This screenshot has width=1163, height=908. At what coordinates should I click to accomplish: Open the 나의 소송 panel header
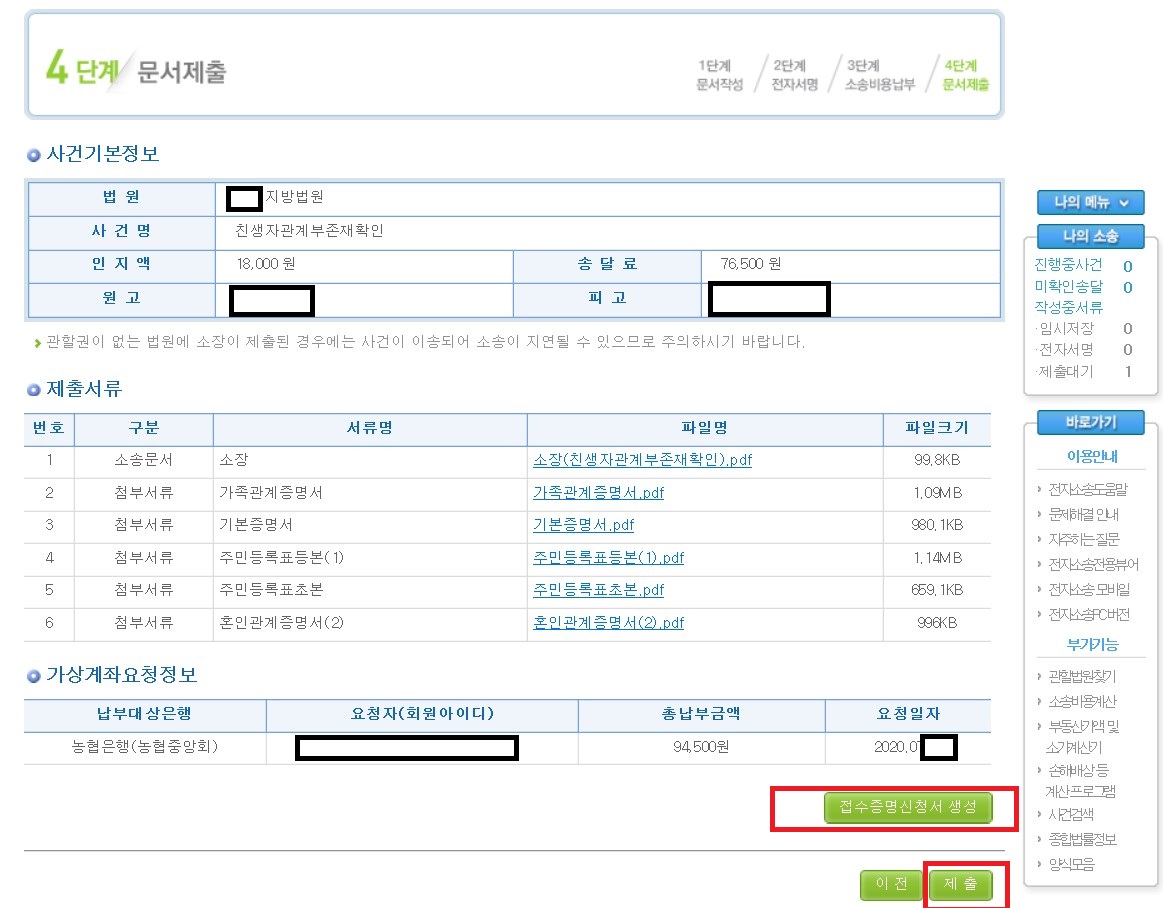click(1090, 237)
